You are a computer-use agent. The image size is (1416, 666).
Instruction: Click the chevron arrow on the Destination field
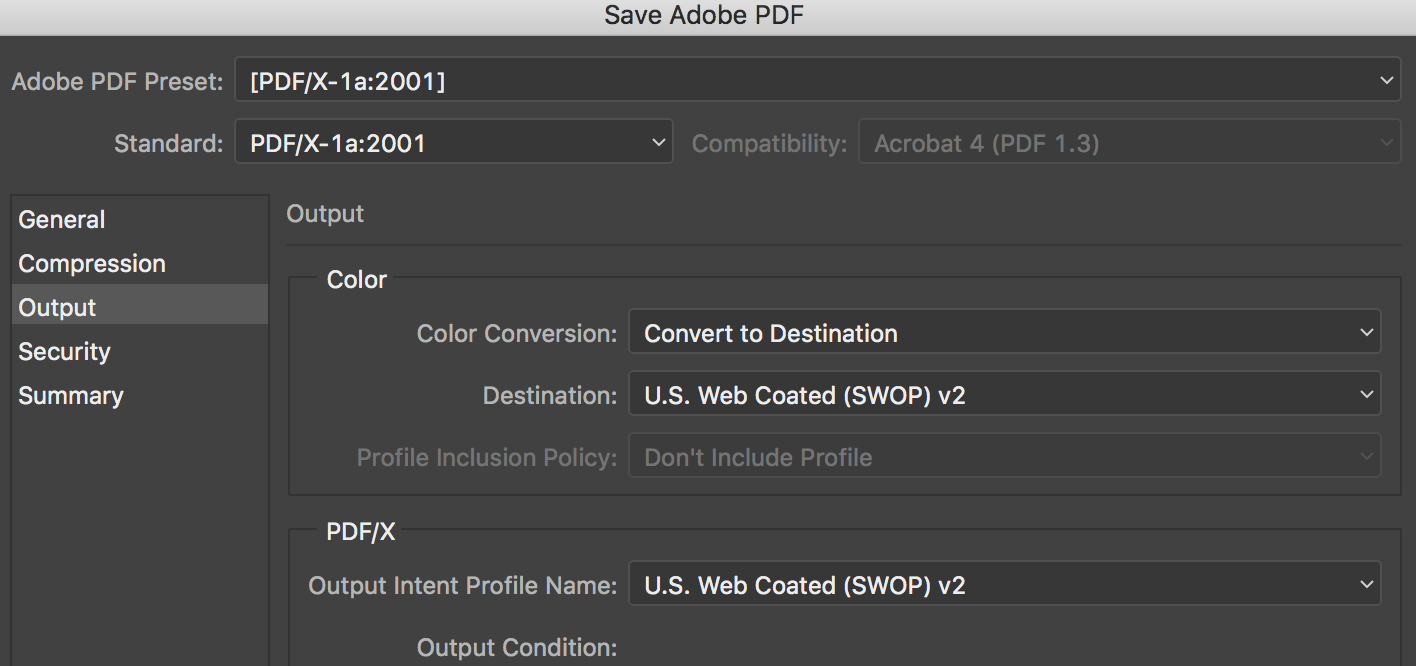point(1367,395)
